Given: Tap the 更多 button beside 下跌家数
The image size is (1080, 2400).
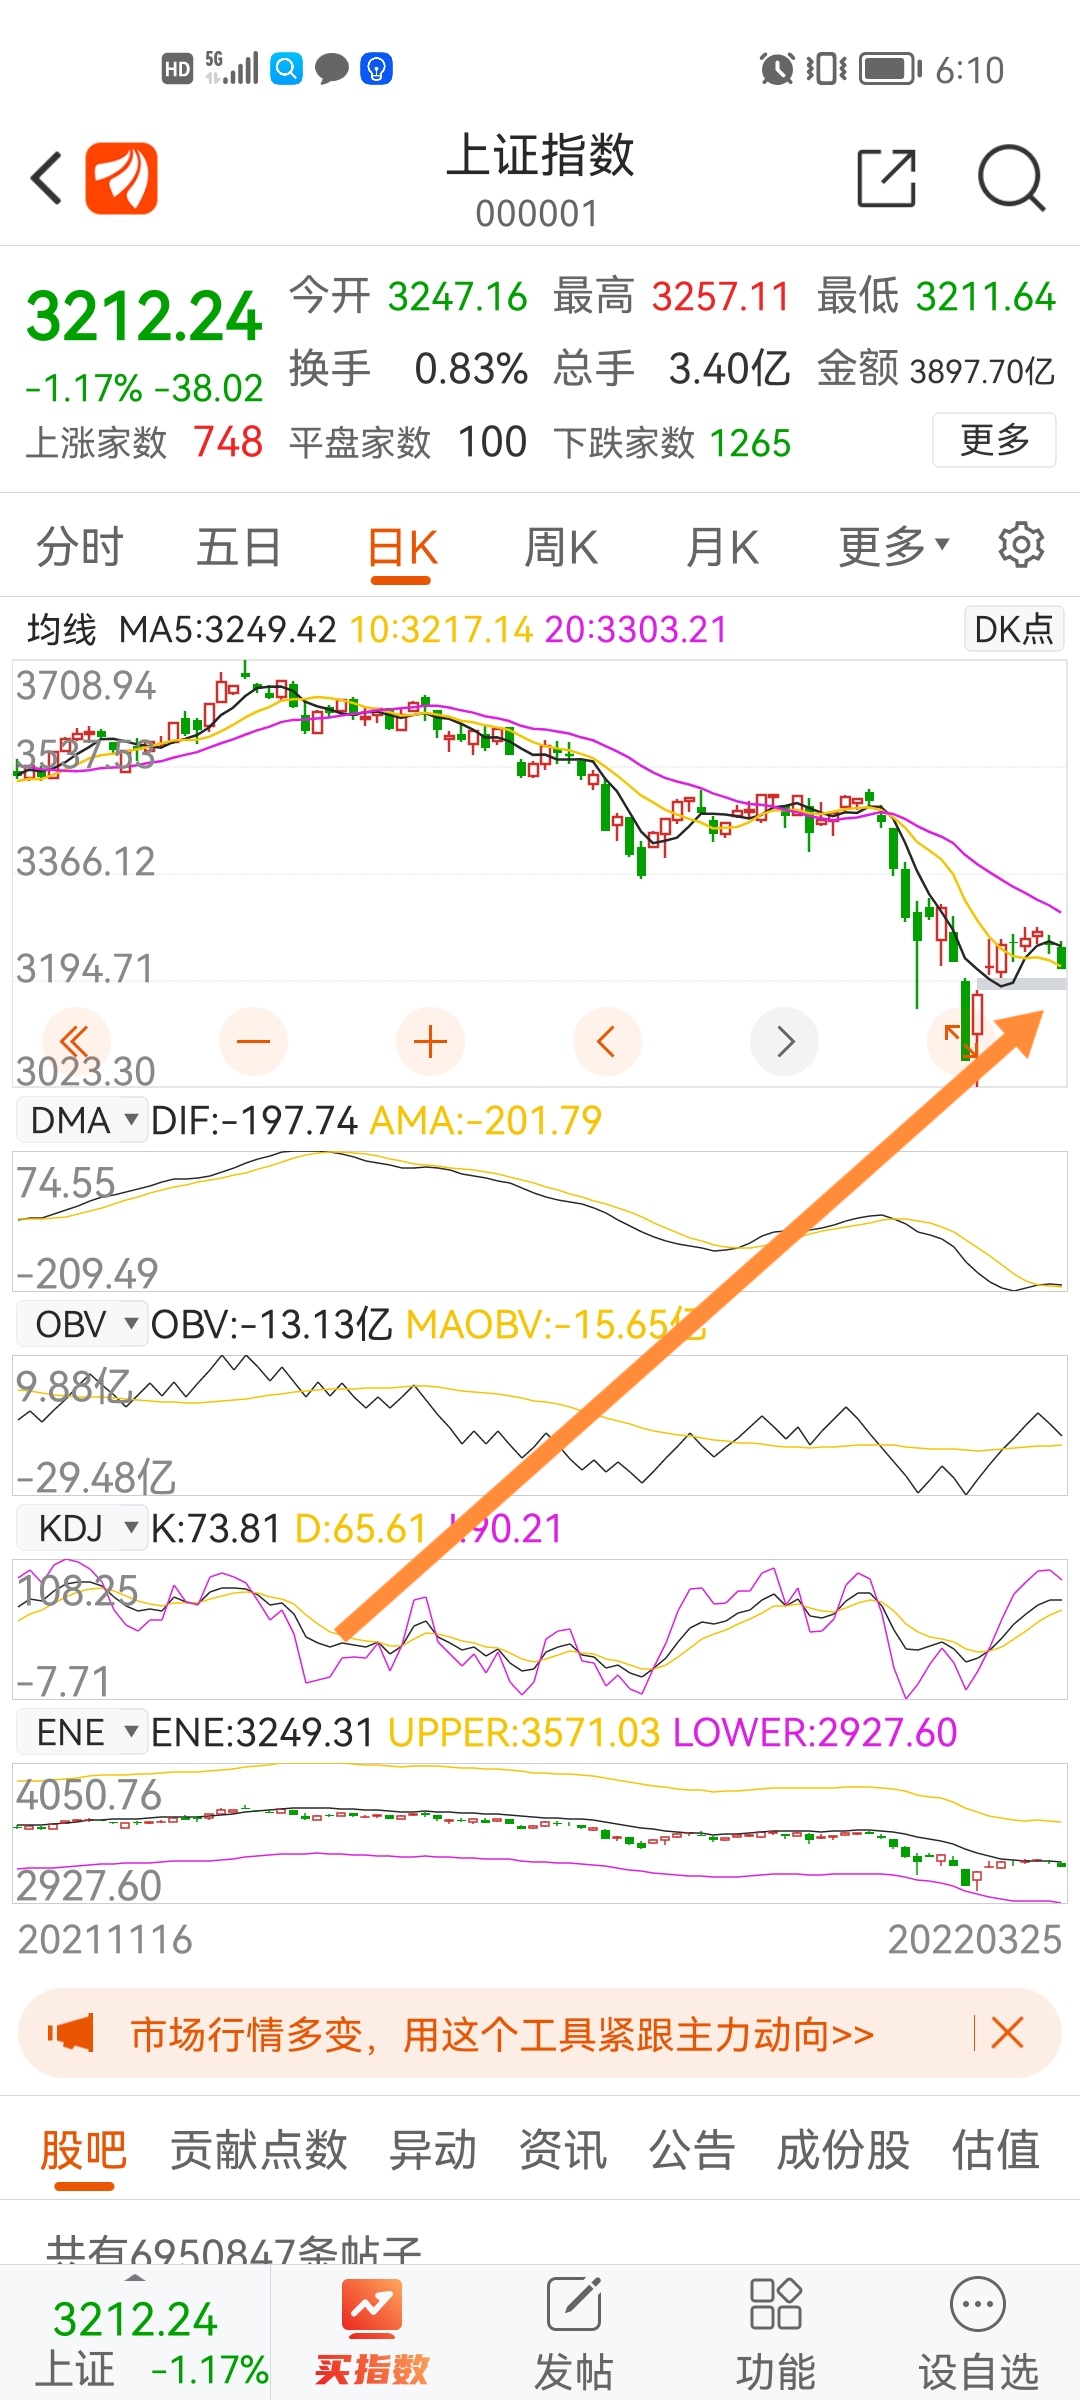Looking at the screenshot, I should (994, 440).
